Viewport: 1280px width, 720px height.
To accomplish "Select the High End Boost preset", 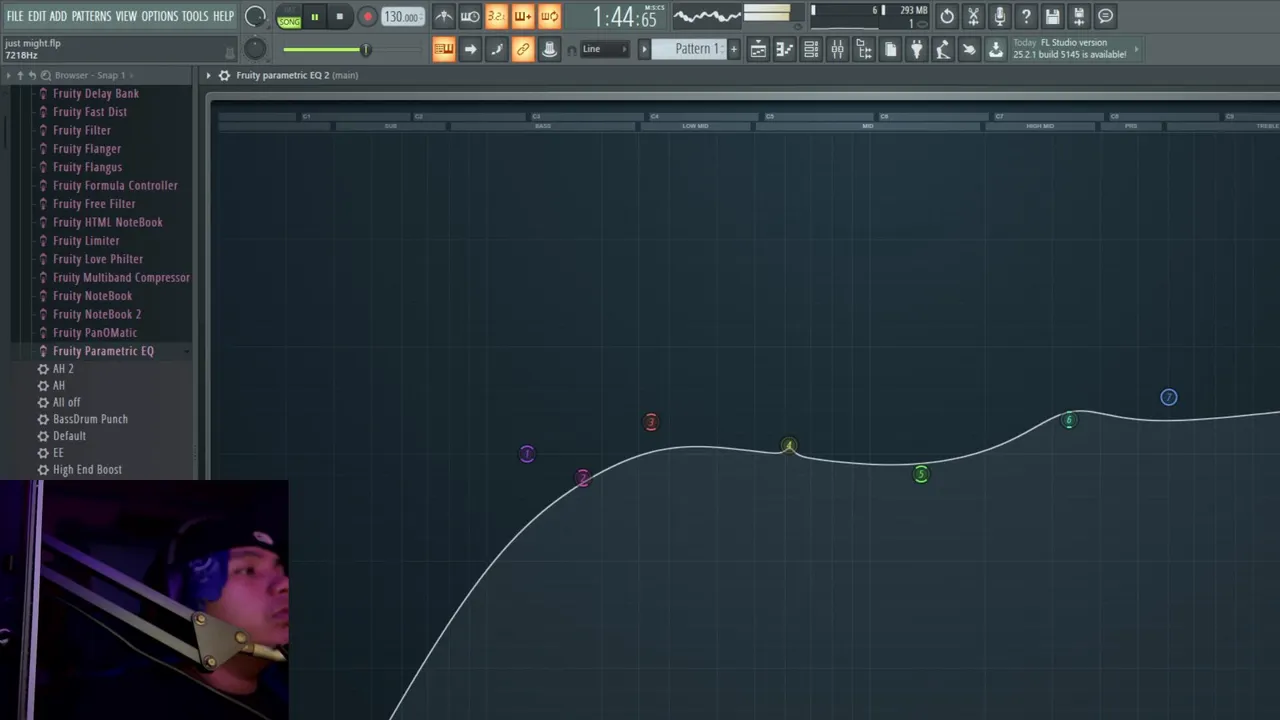I will (x=87, y=469).
